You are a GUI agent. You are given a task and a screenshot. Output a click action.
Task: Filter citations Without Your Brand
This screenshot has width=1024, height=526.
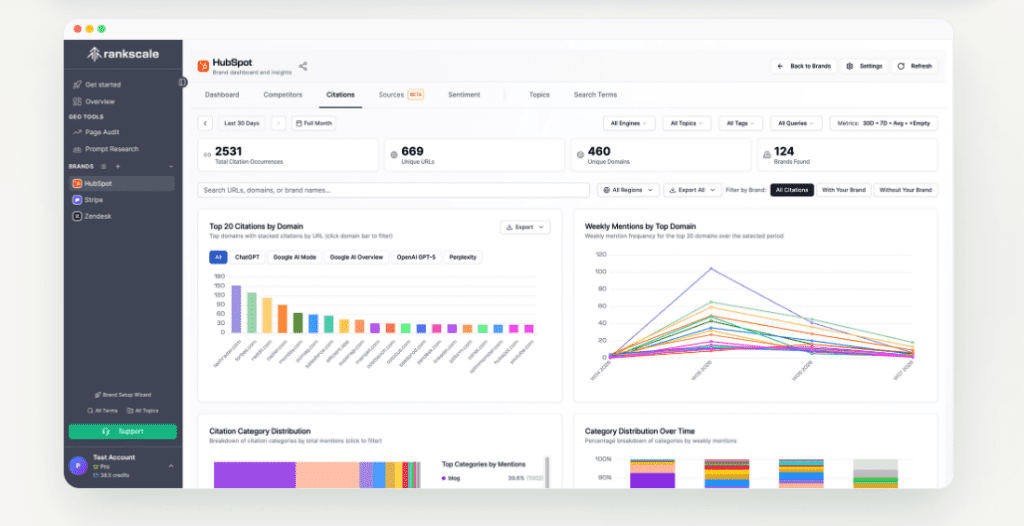tap(906, 190)
